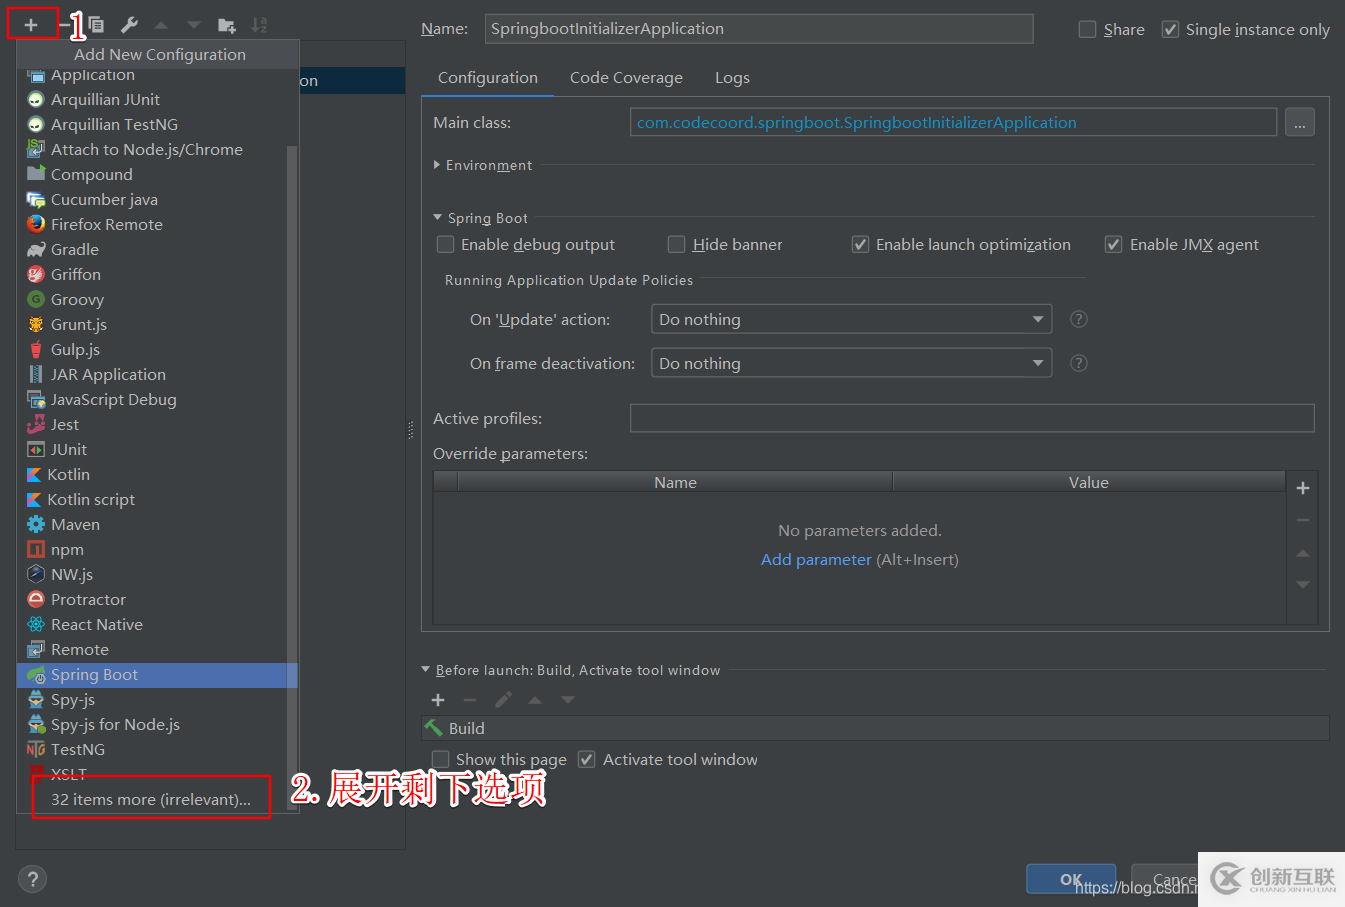This screenshot has width=1345, height=907.
Task: Expand the Environment section
Action: (x=437, y=165)
